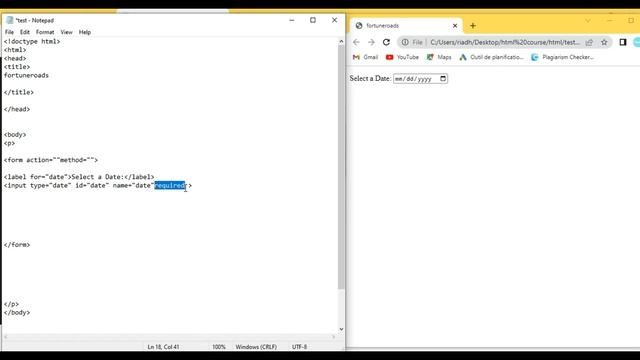Click the <form action=""method=""> line
Screen dimensions: 640x360
[x=51, y=160]
